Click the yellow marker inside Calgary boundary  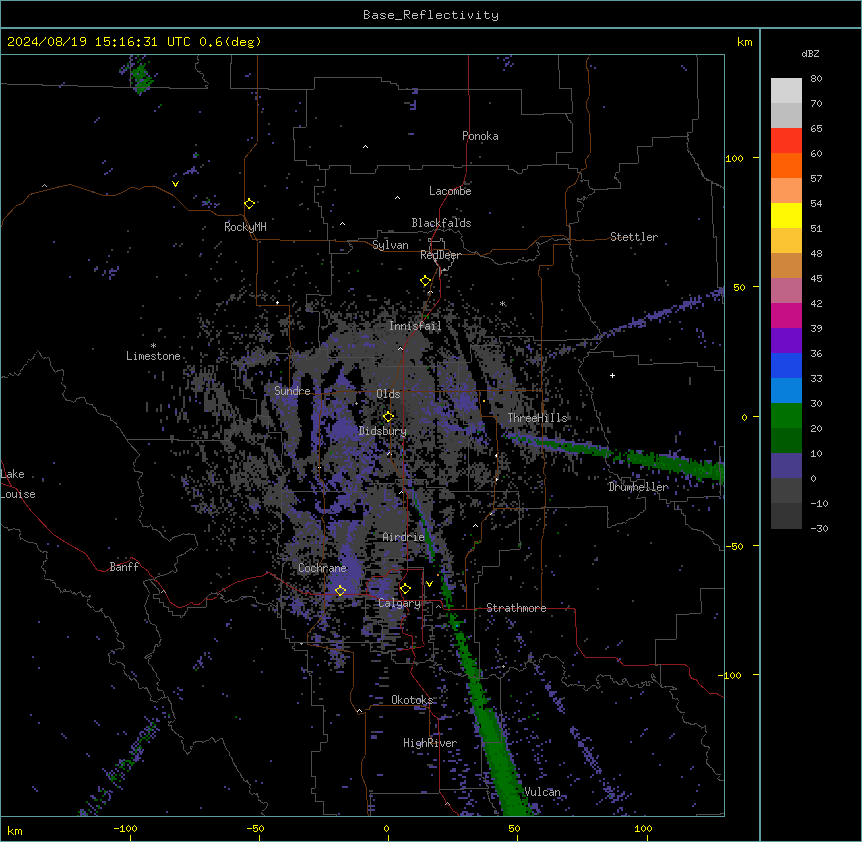tap(405, 589)
